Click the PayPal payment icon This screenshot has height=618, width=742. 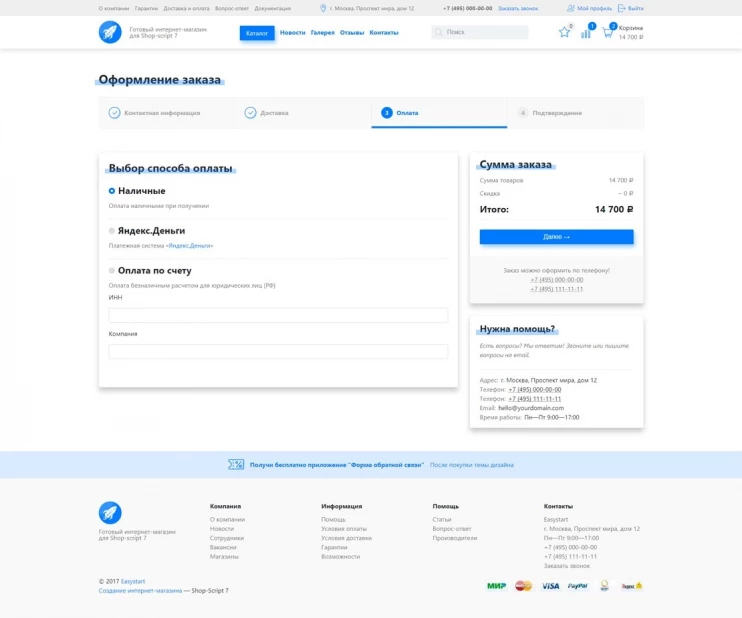[x=578, y=586]
